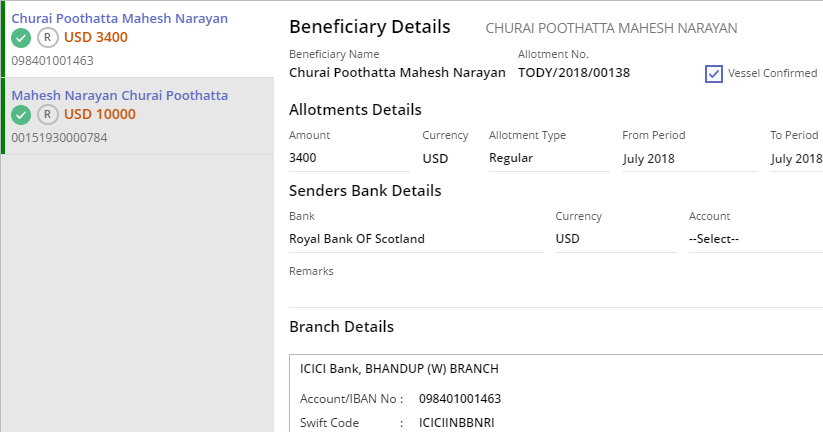This screenshot has width=823, height=432.
Task: Select Churai Poothatta Mahesh Narayan beneficiary entry
Action: click(x=139, y=39)
